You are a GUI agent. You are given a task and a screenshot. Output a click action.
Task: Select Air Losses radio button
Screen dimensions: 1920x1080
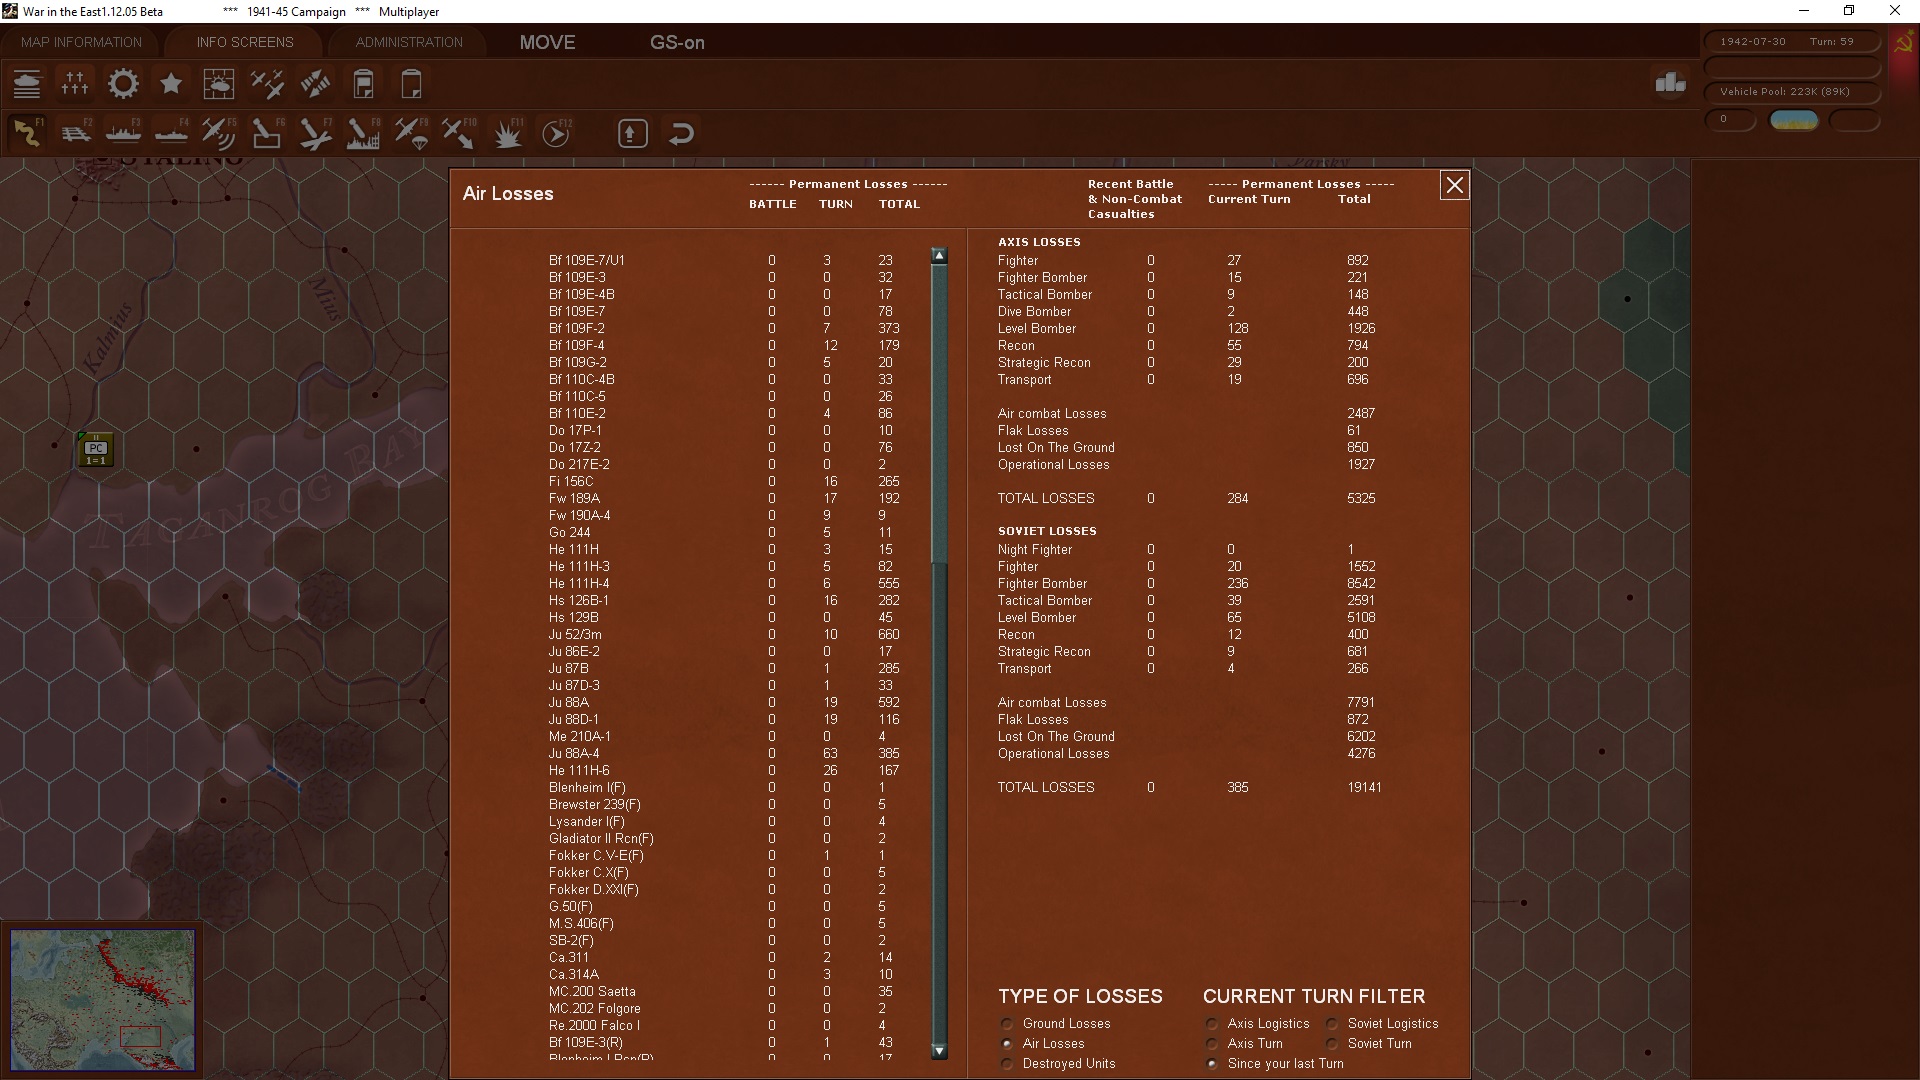pos(1007,1044)
